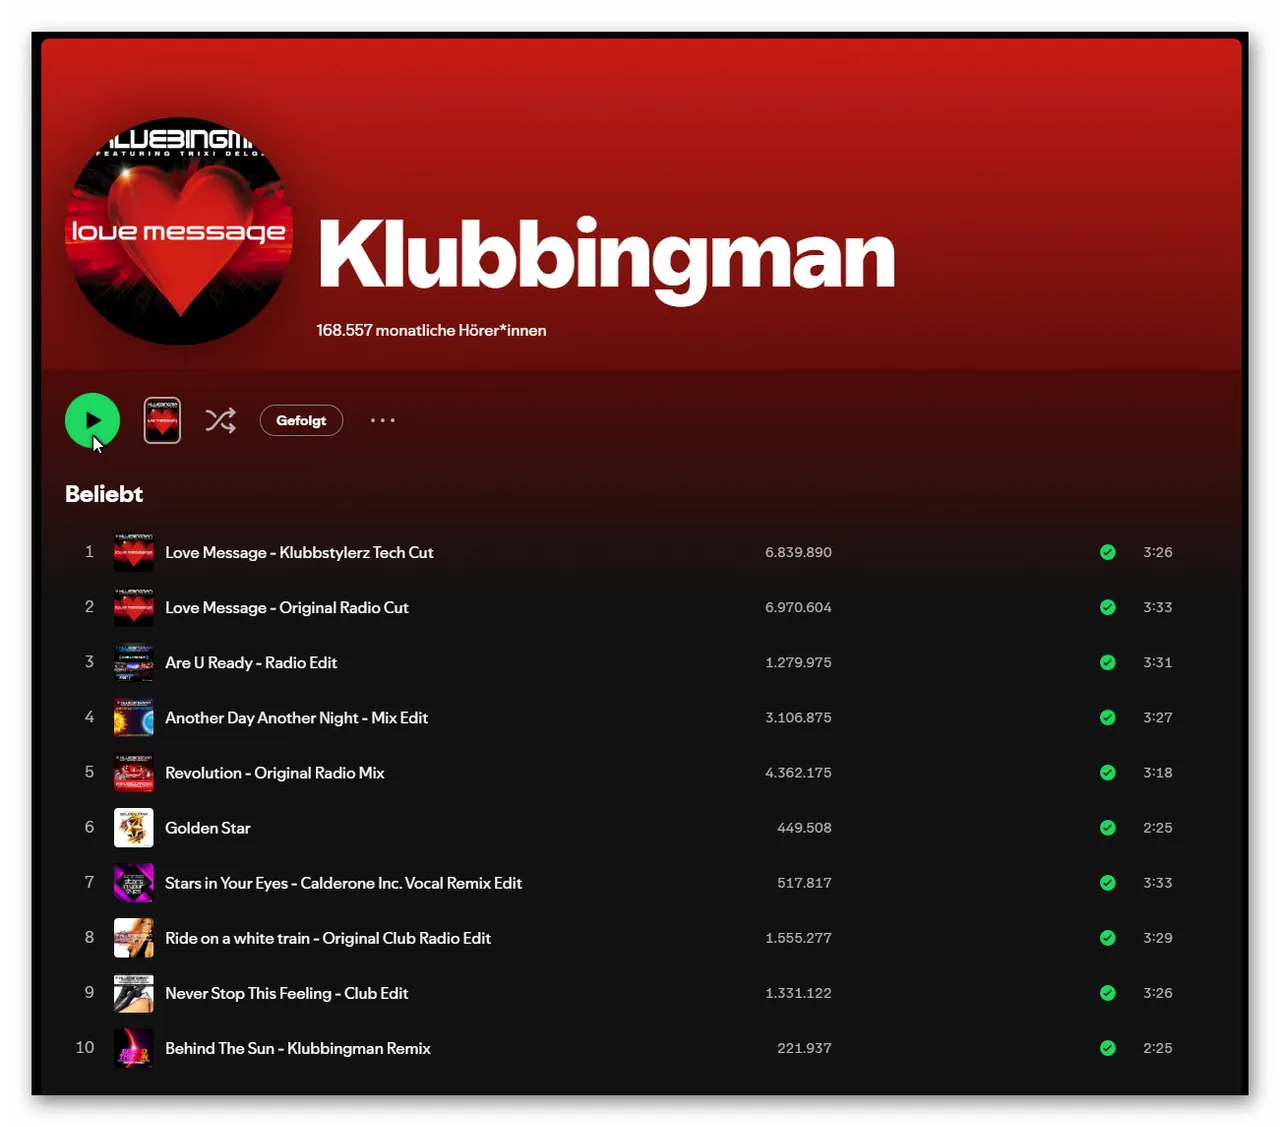Open Revolution - Original Radio Mix

pyautogui.click(x=275, y=772)
